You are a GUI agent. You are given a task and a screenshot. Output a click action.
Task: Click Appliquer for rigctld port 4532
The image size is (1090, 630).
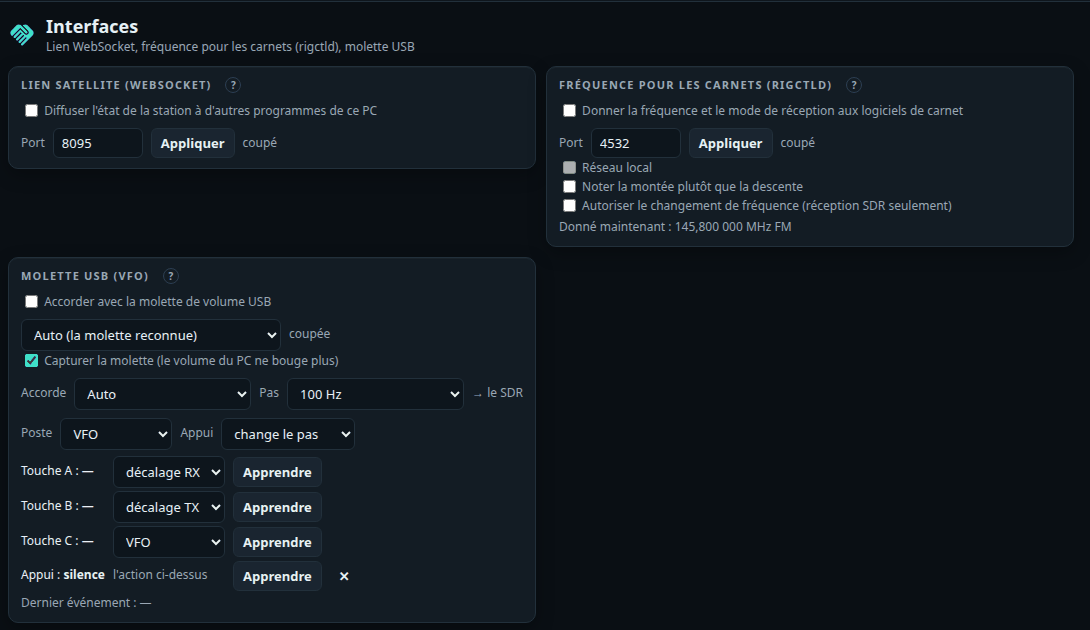731,143
